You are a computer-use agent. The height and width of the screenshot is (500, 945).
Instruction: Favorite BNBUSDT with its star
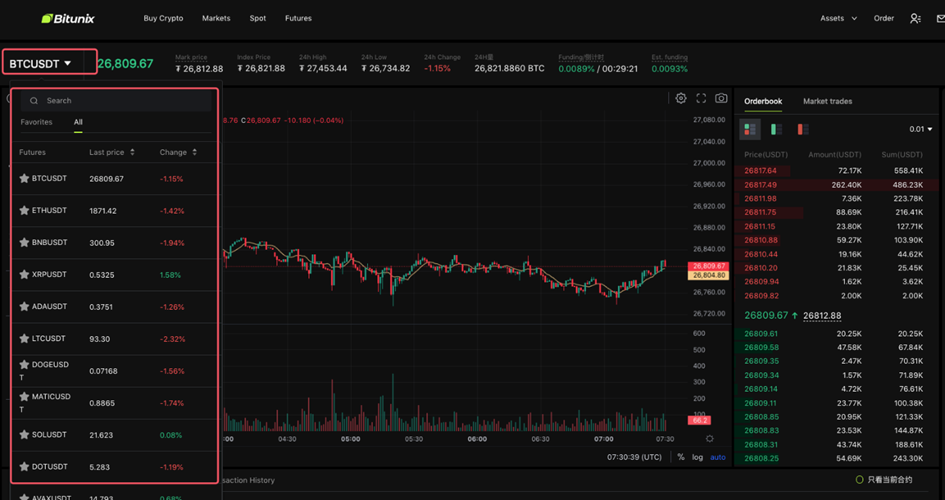(x=24, y=242)
